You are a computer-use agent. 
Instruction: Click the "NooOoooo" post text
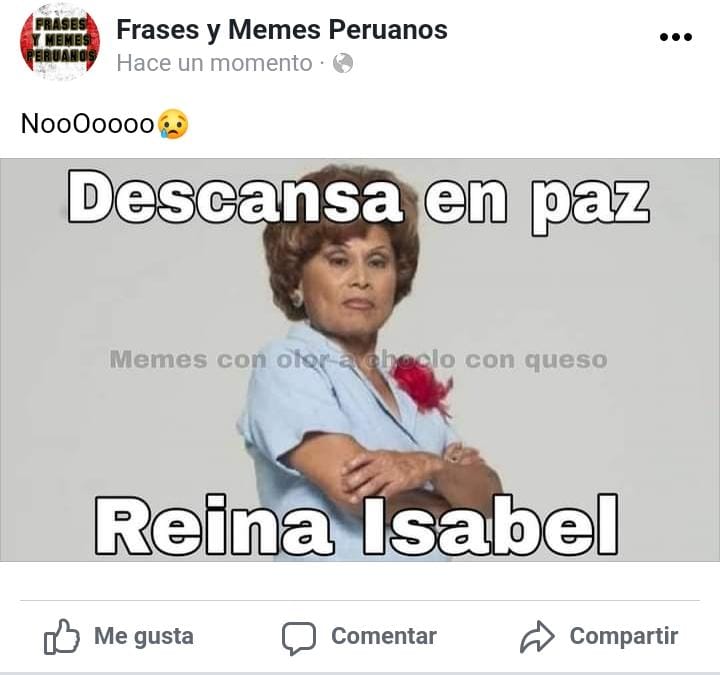pos(87,124)
